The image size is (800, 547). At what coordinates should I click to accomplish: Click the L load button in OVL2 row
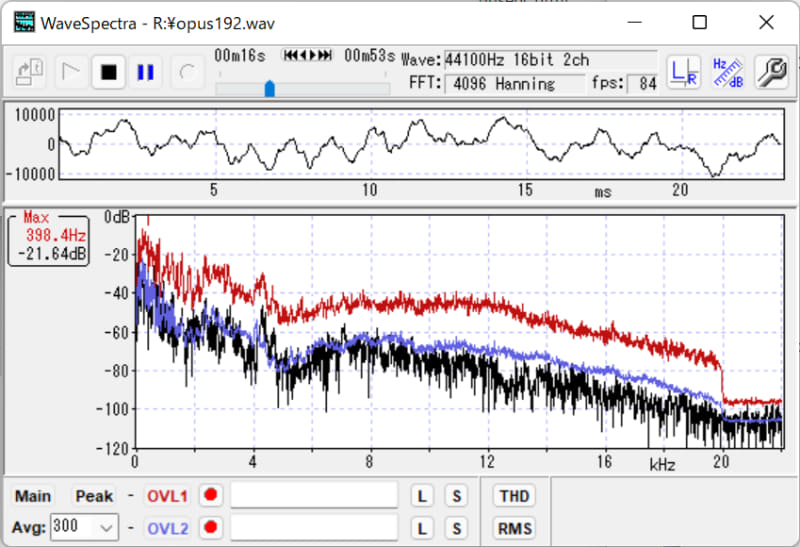[422, 528]
